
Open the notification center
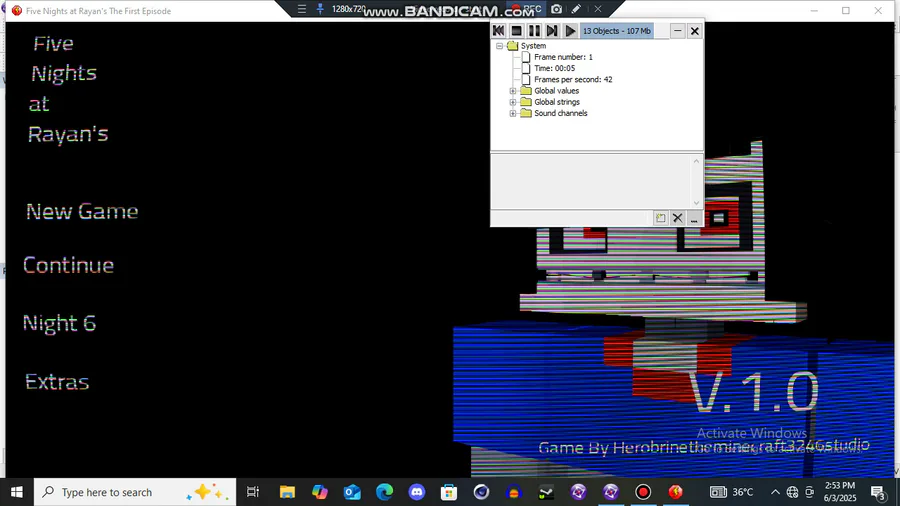(x=878, y=492)
